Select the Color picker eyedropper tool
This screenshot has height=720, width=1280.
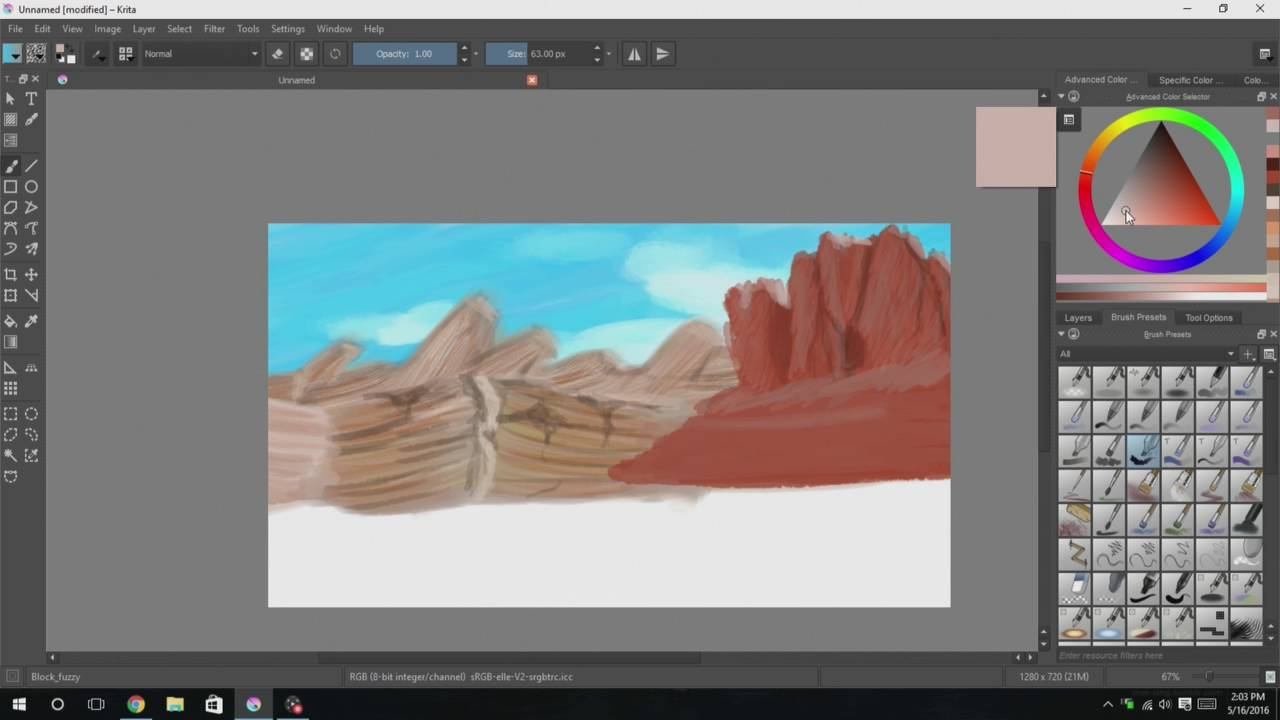[x=31, y=321]
